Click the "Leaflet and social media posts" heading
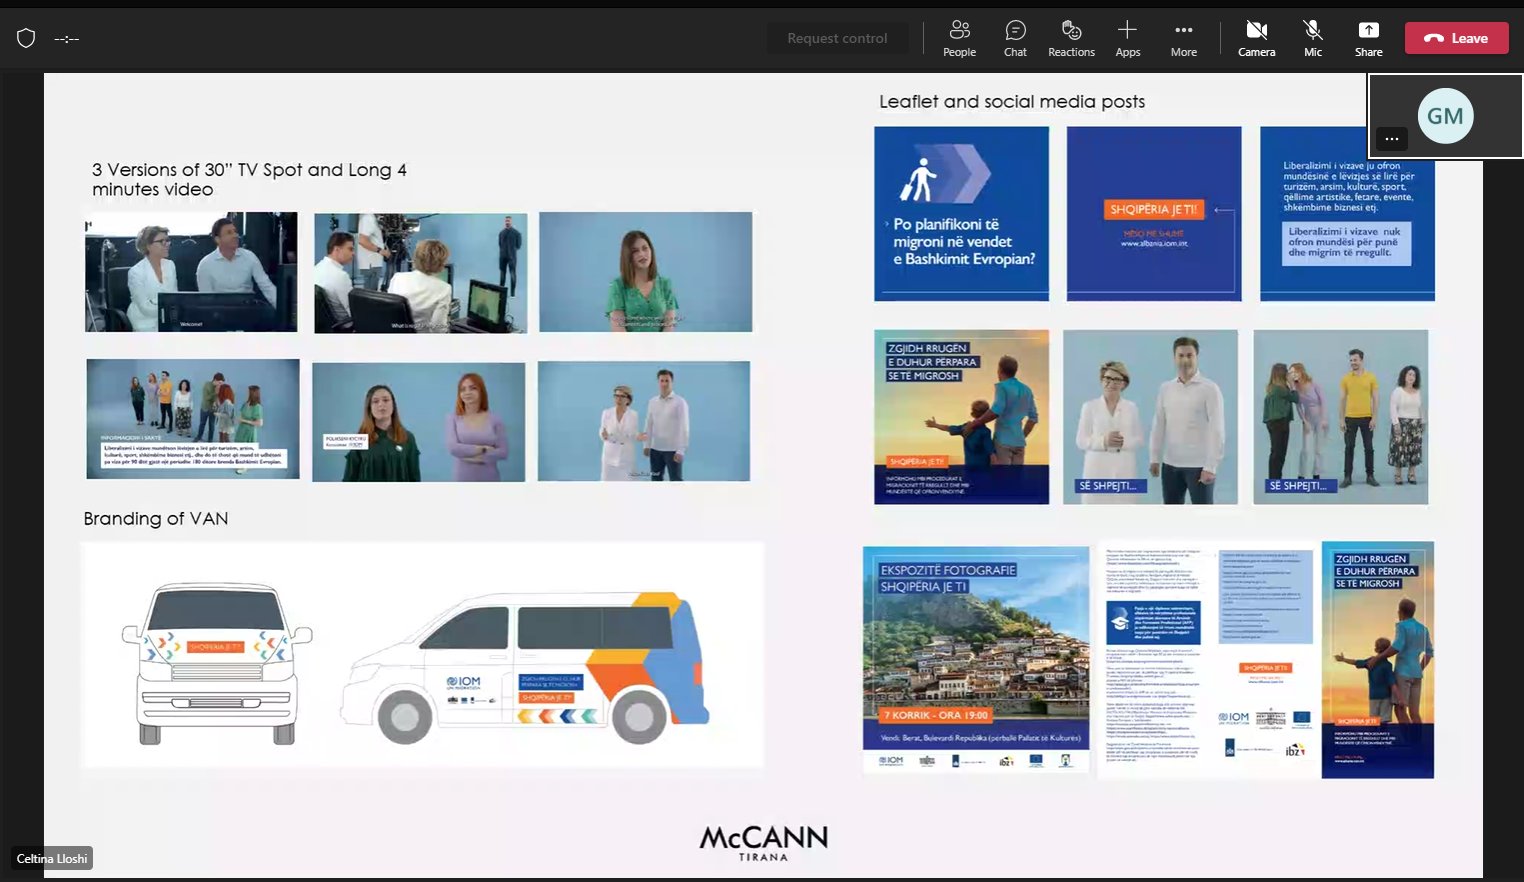 (x=1012, y=101)
